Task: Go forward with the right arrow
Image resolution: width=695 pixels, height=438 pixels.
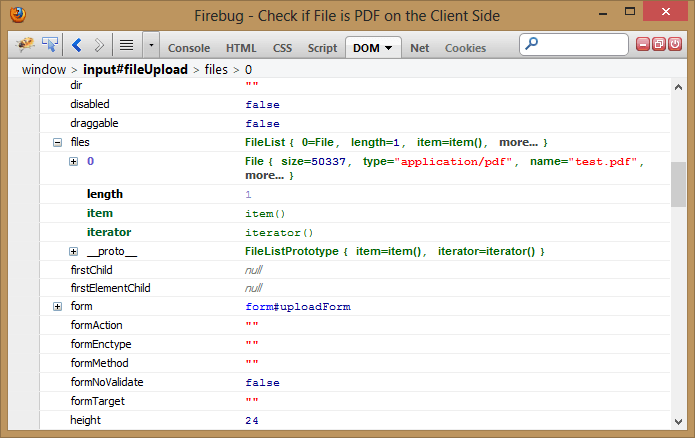Action: 98,46
